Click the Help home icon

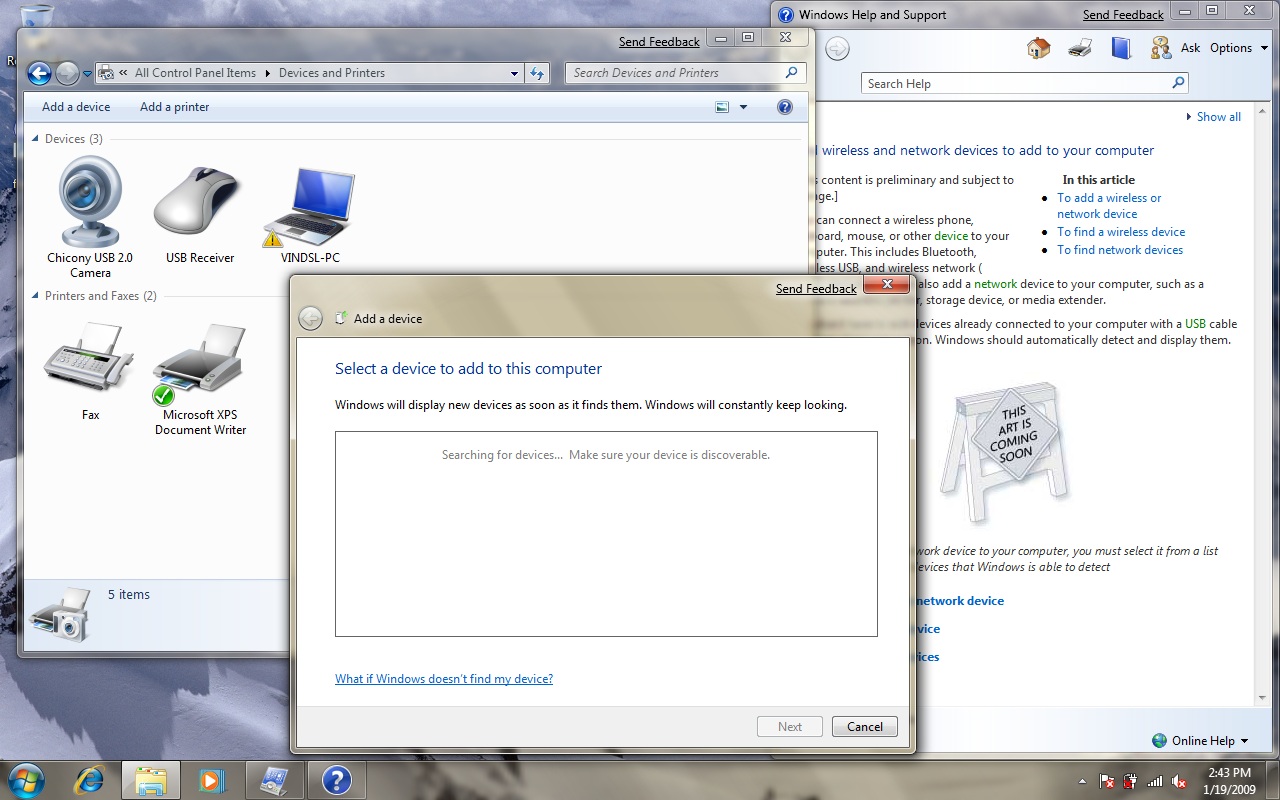point(1039,48)
